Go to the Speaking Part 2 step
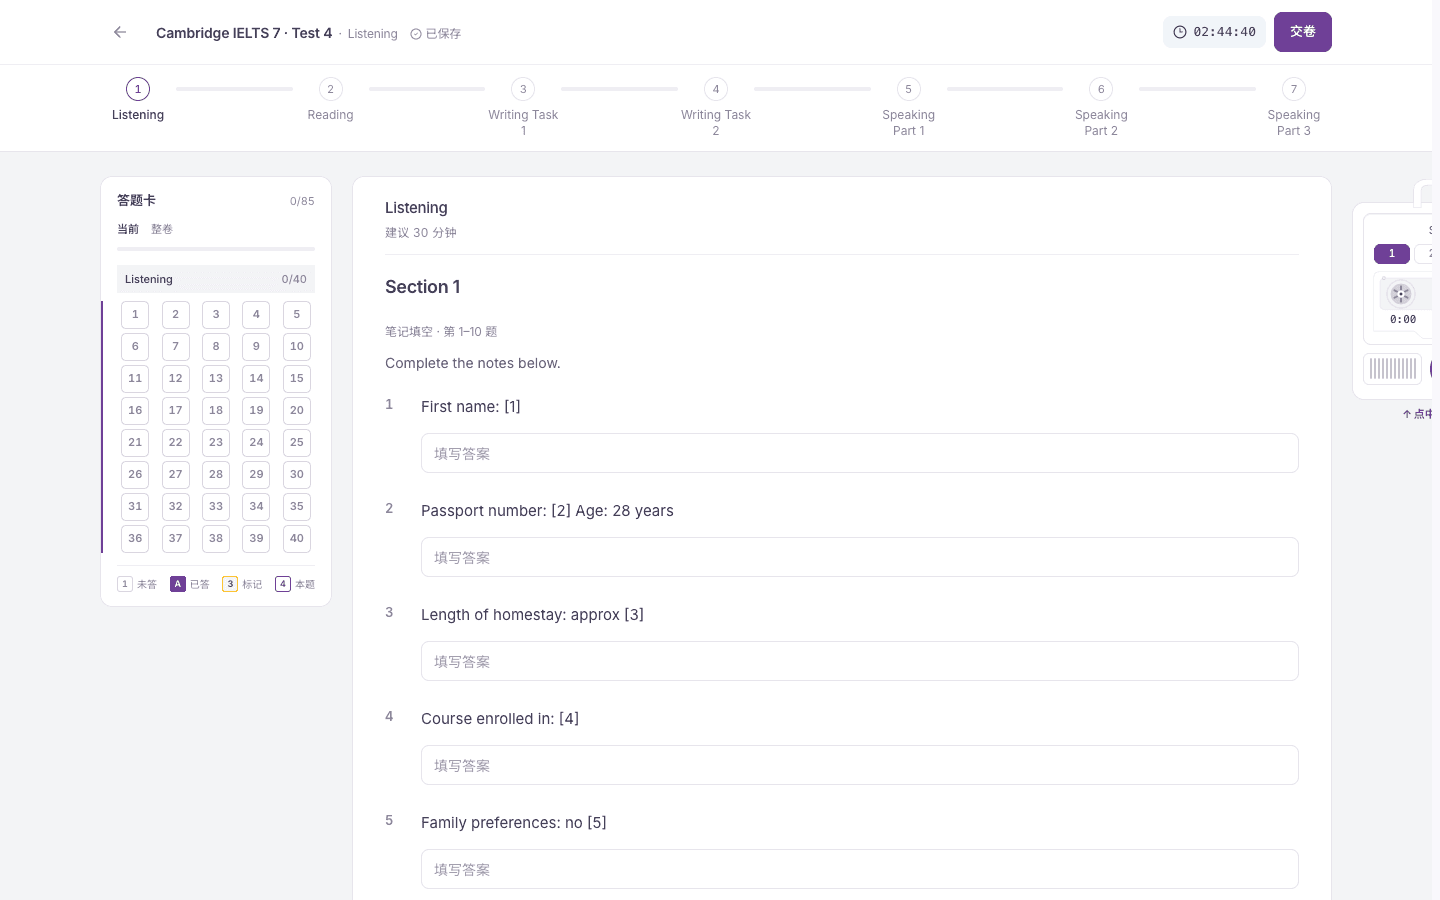The width and height of the screenshot is (1440, 900). point(1101,107)
